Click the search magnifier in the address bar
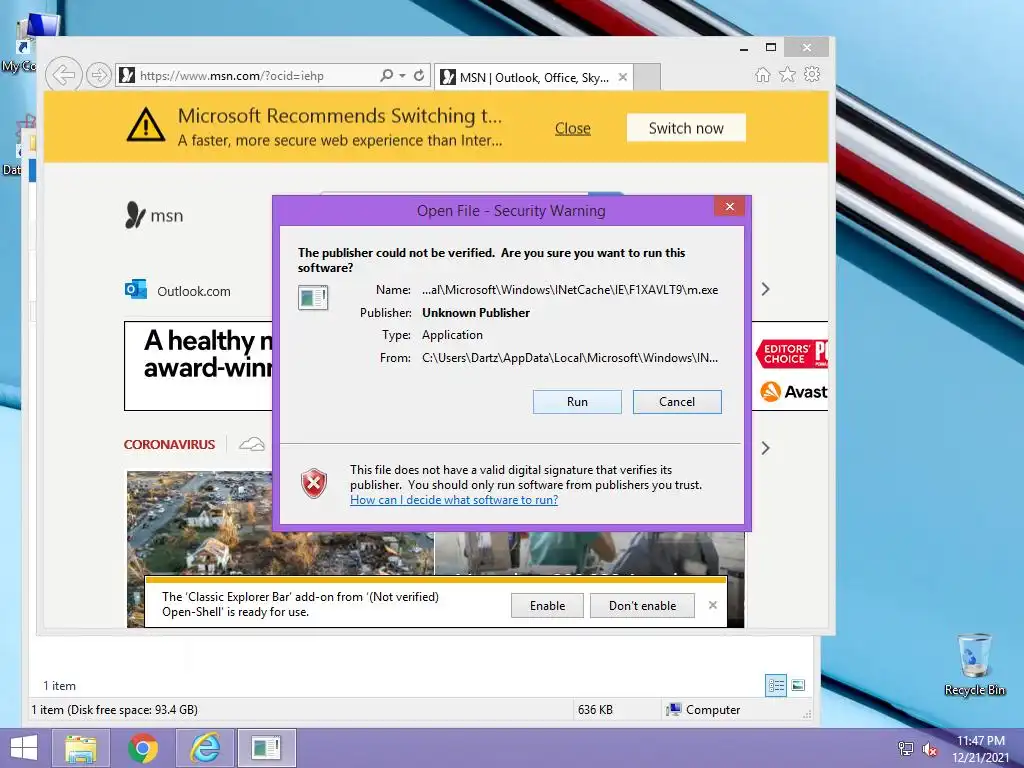Screen dimensions: 1024x768 tap(387, 76)
